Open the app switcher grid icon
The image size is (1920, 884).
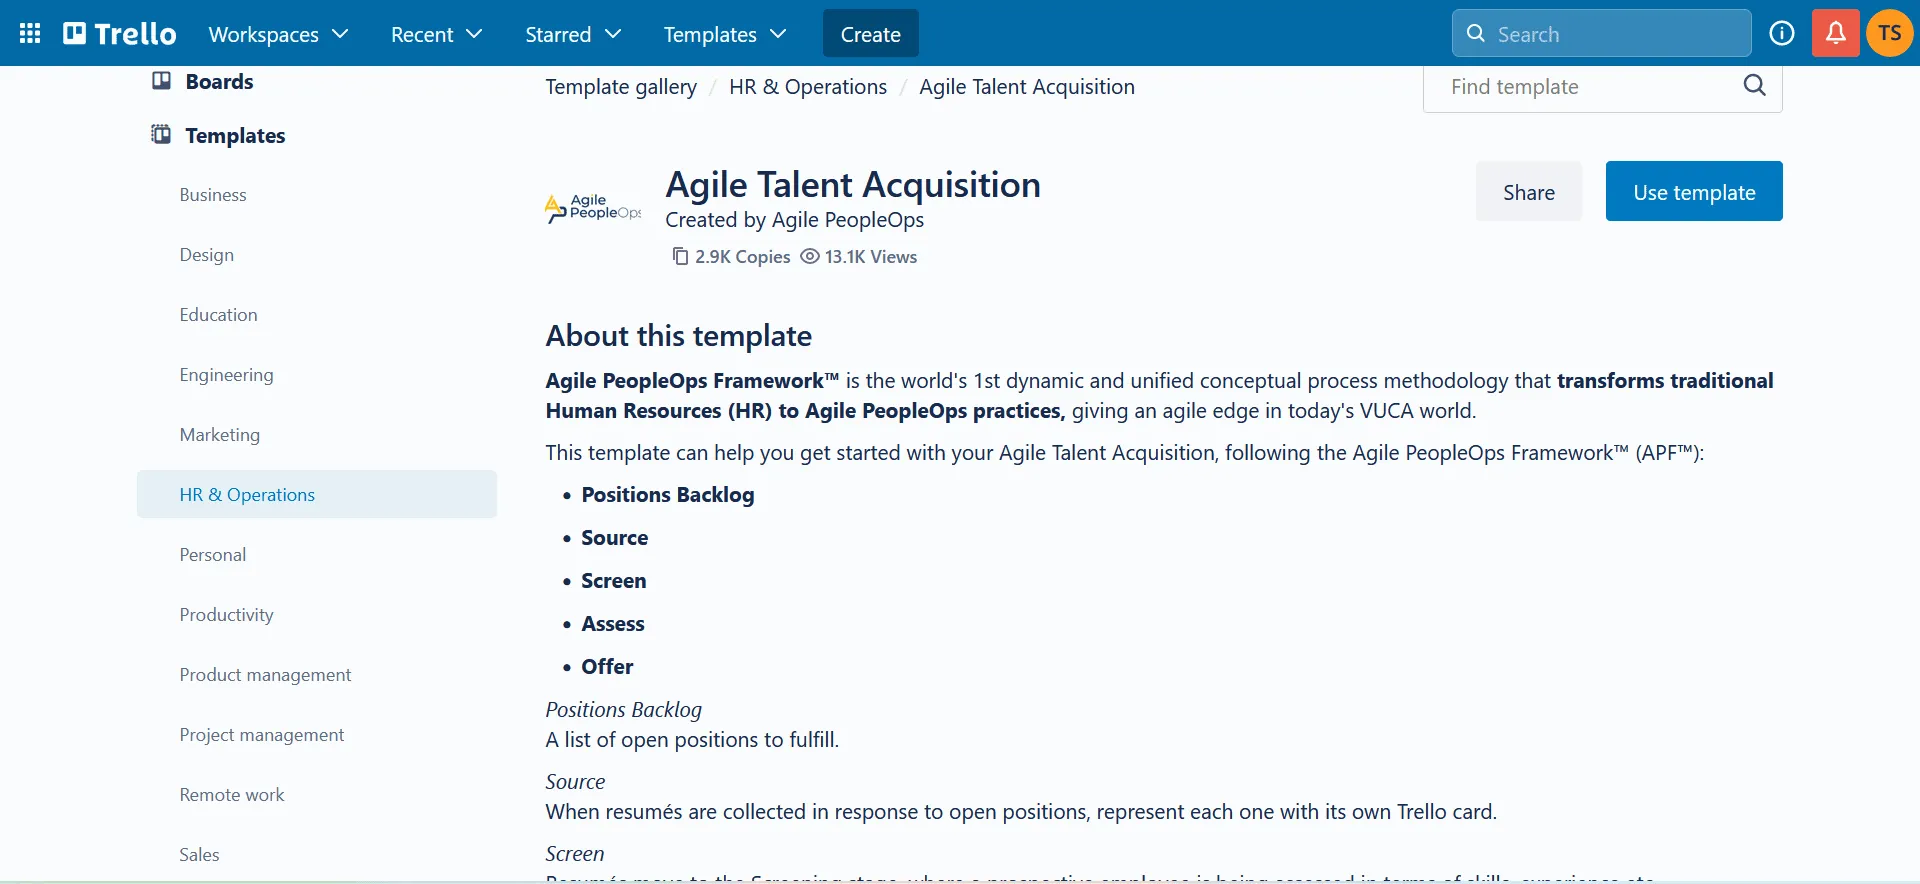coord(30,33)
